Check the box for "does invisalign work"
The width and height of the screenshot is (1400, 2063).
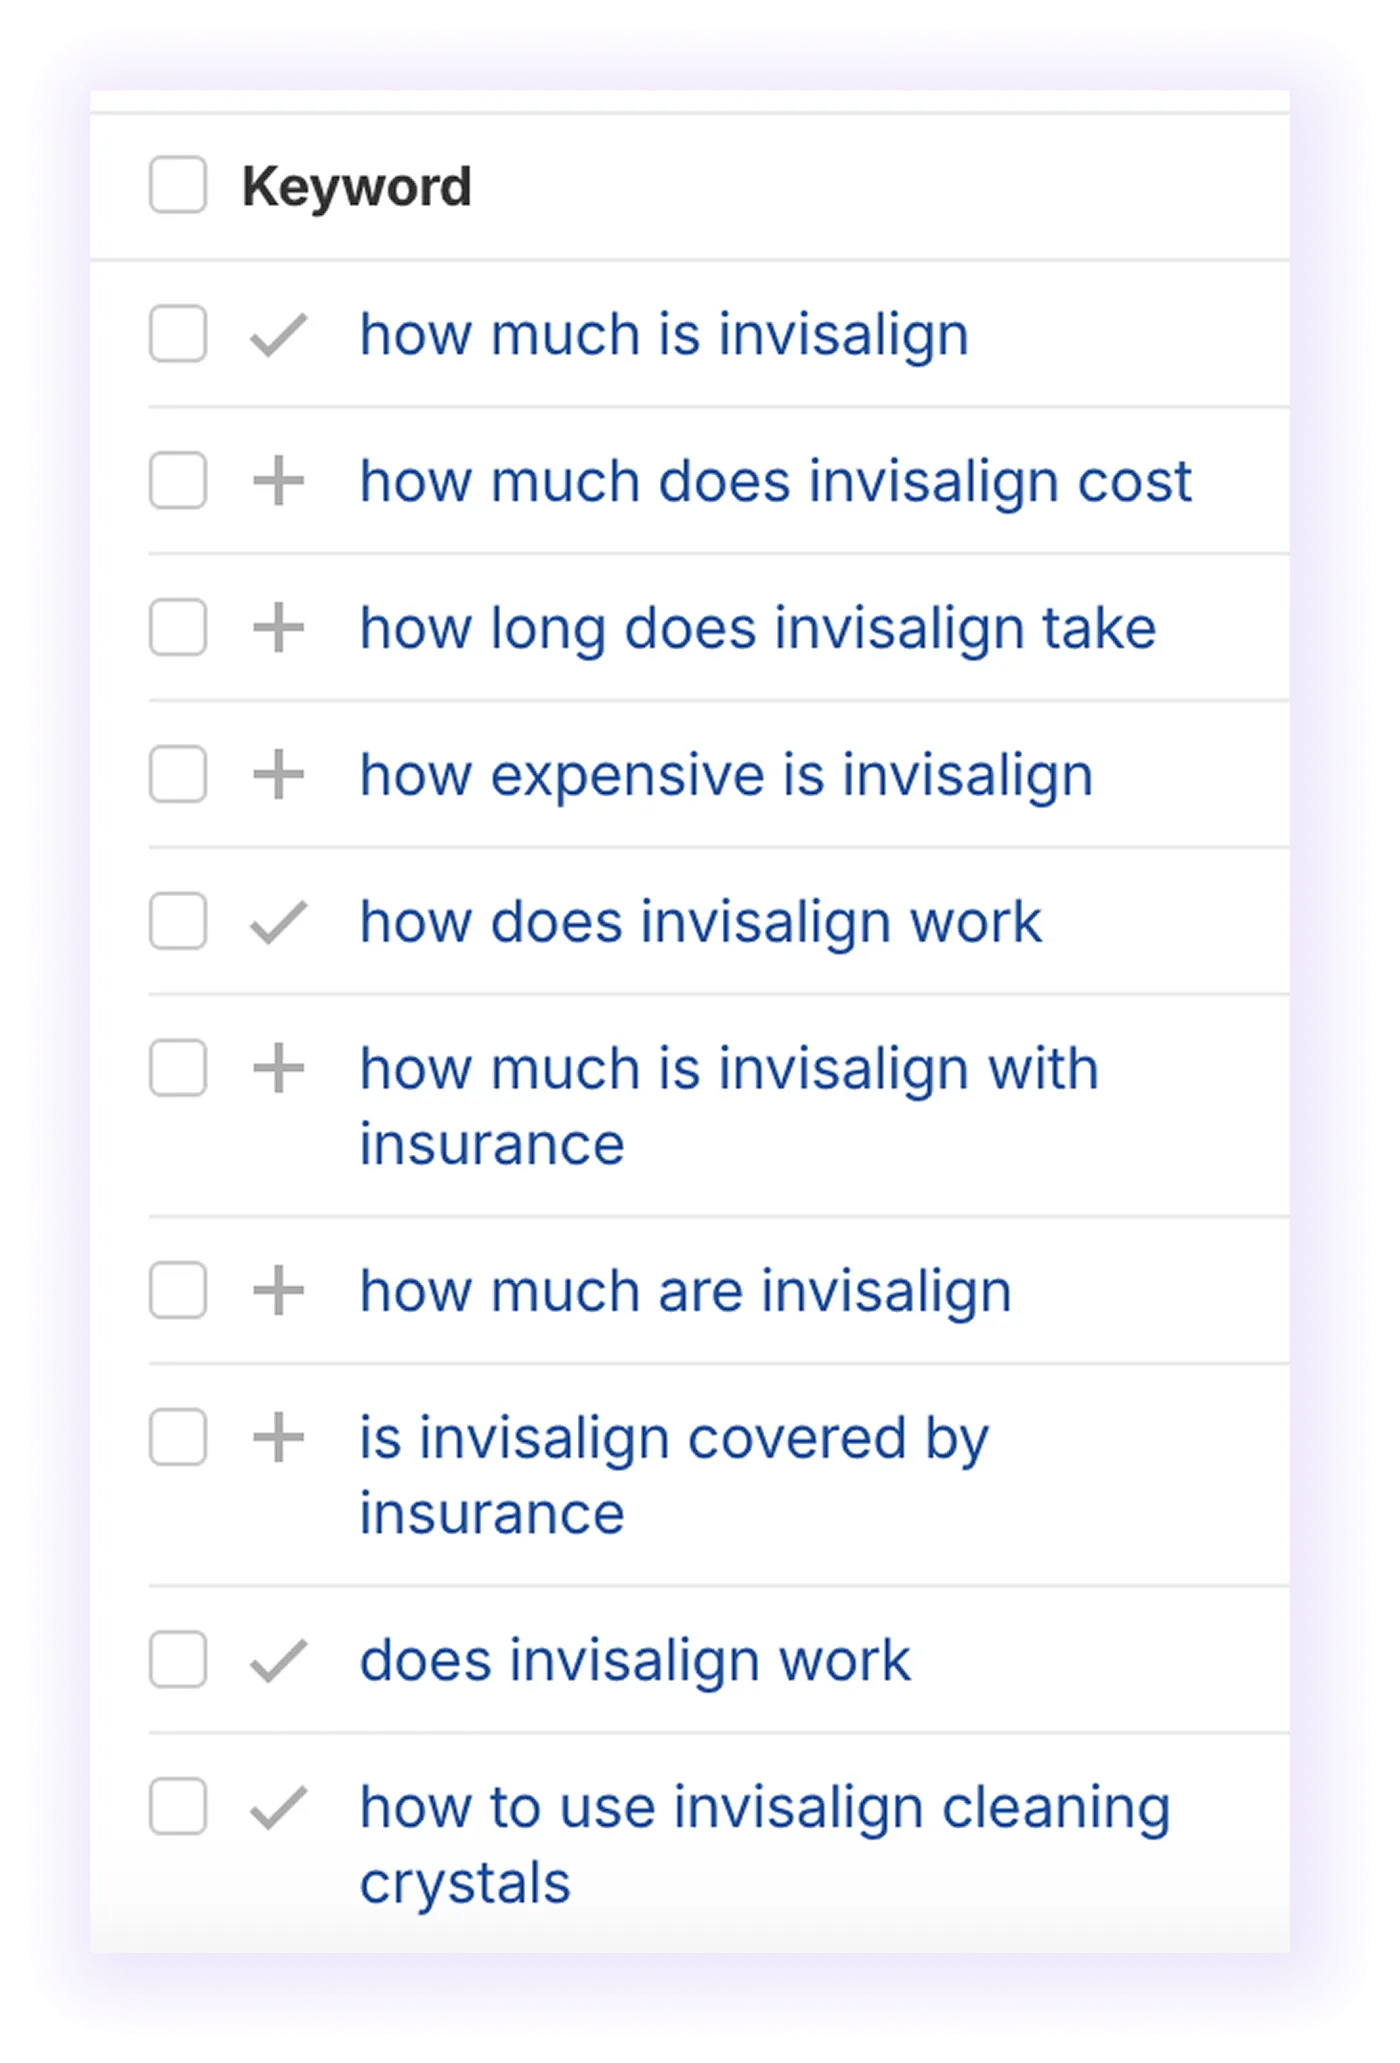(x=177, y=1658)
